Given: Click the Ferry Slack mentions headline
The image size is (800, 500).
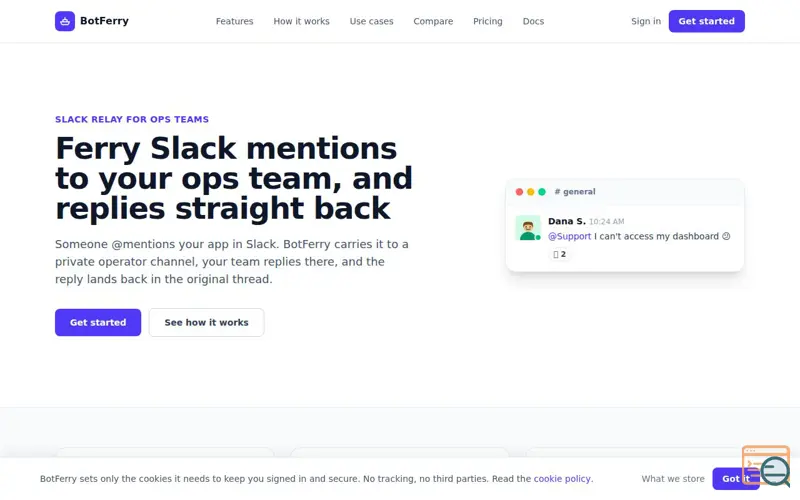Looking at the screenshot, I should click(234, 178).
